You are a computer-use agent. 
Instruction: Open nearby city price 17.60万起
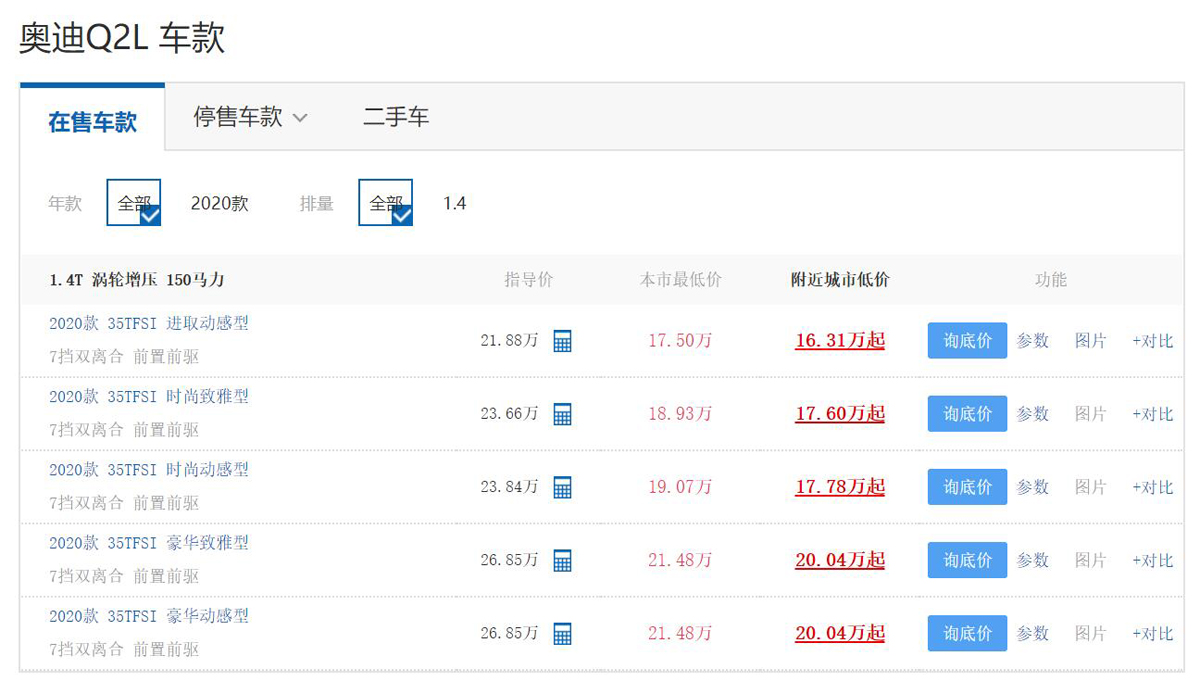(x=840, y=414)
